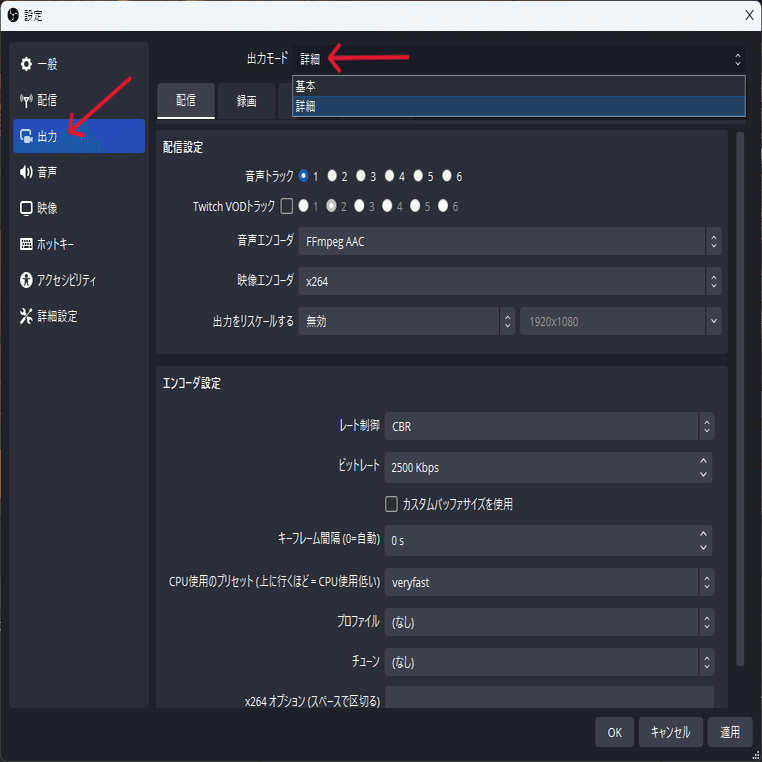Switch to the 録画 tab
The height and width of the screenshot is (762, 762).
click(246, 101)
